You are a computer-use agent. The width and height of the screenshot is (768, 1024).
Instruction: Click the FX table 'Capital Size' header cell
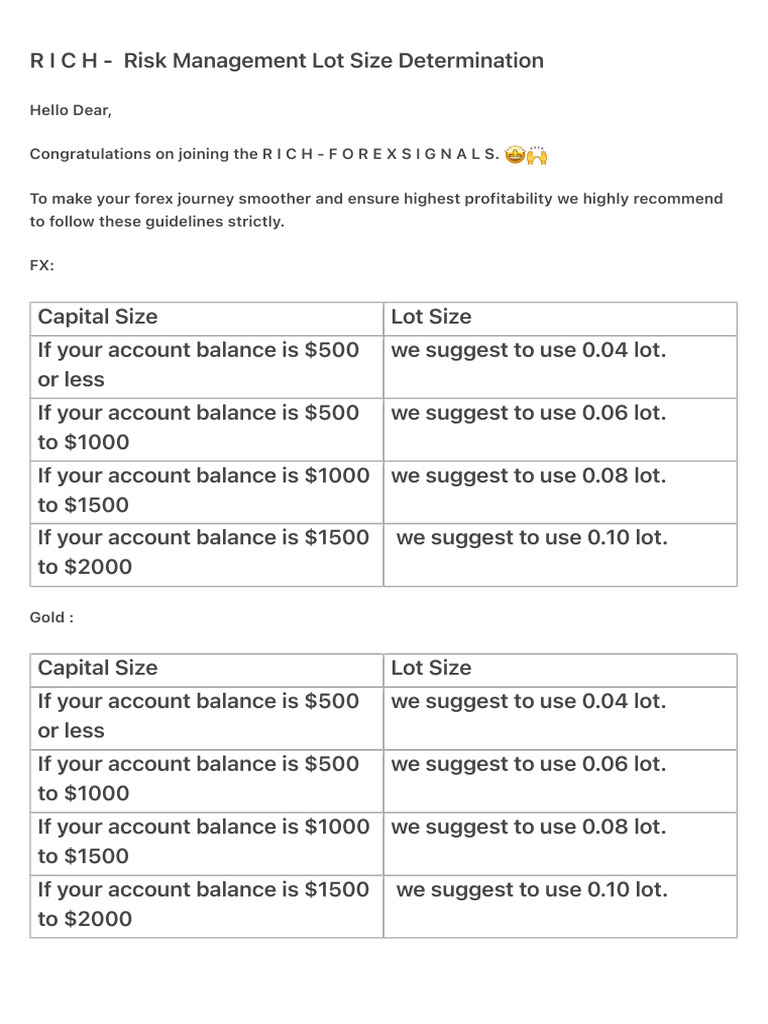tap(206, 319)
